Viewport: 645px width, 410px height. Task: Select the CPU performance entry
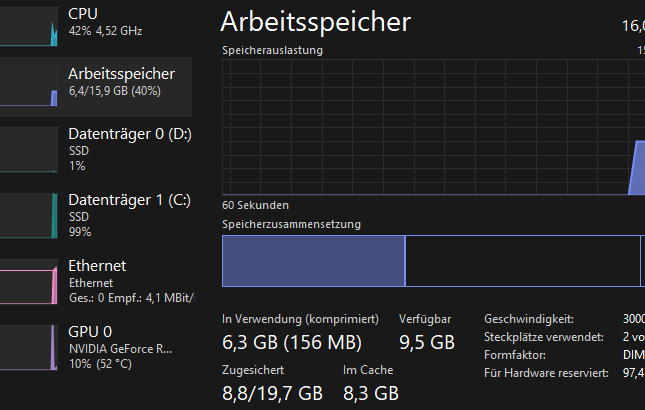96,25
